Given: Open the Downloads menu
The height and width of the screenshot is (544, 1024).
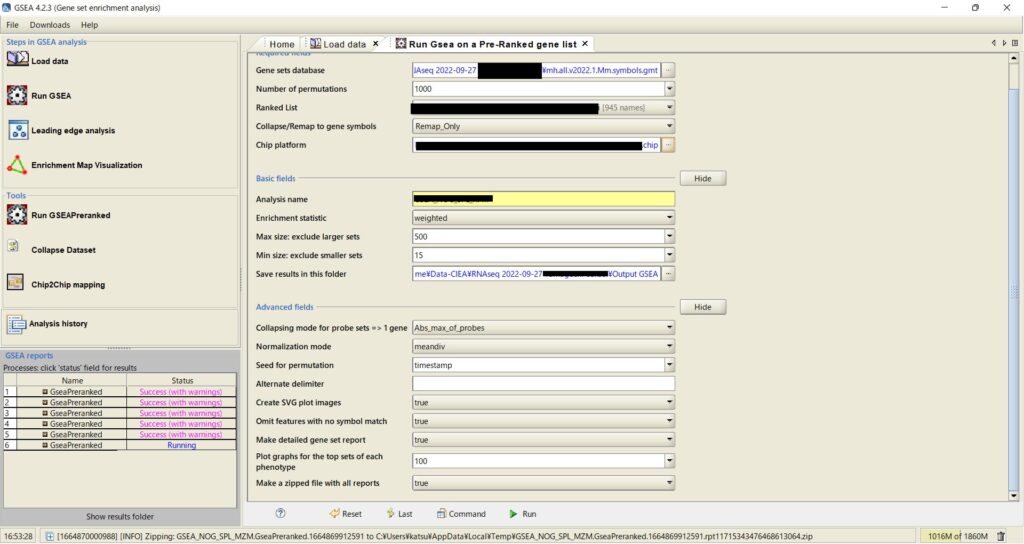Looking at the screenshot, I should (x=50, y=25).
